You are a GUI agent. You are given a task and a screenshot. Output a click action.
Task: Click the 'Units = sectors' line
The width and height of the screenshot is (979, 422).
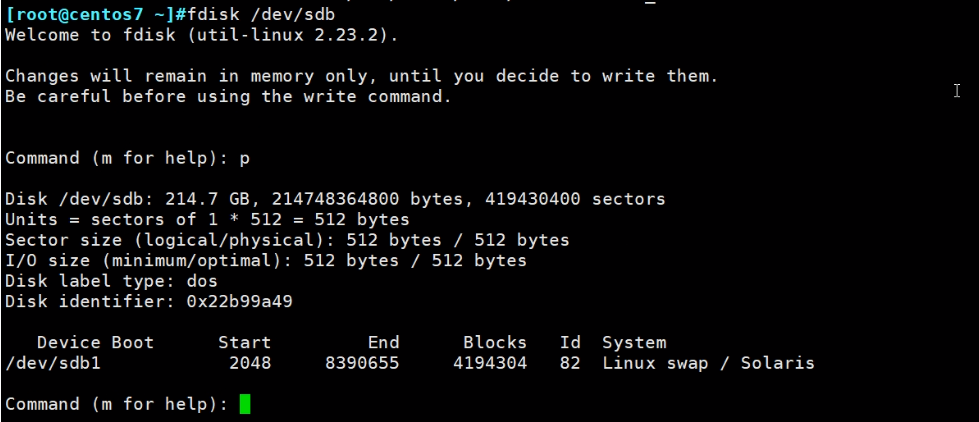(x=207, y=220)
